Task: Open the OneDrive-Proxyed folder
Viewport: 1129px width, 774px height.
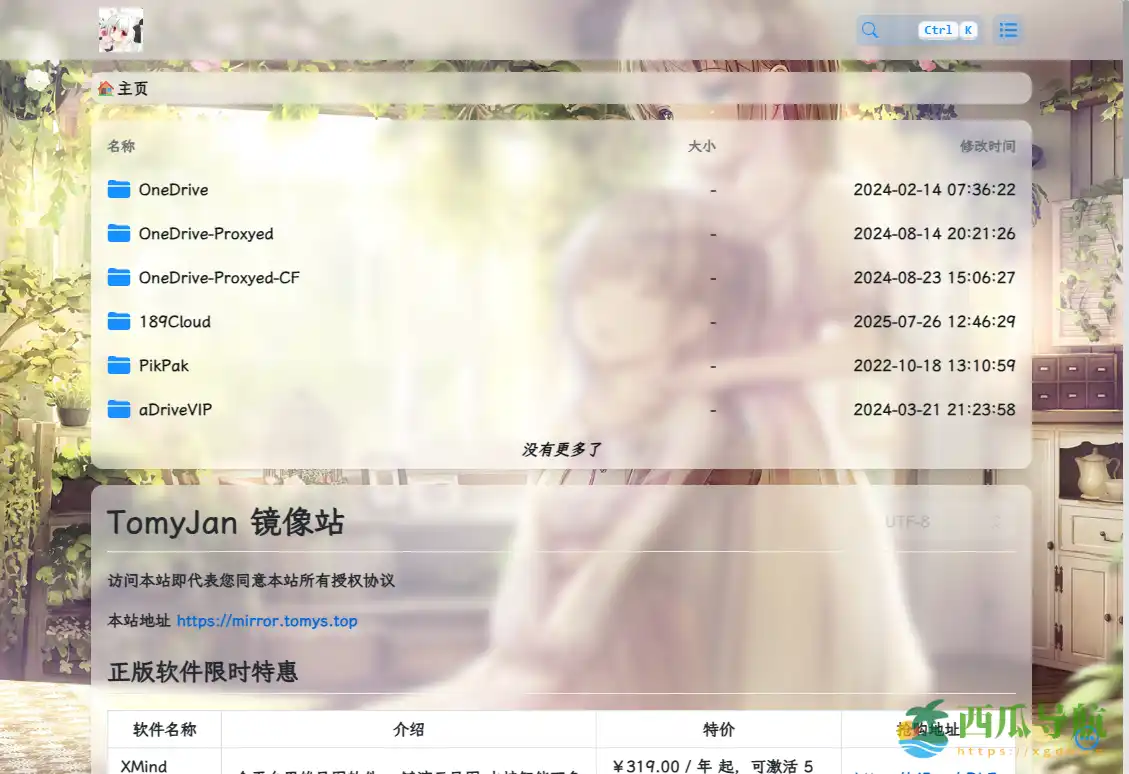Action: (x=205, y=233)
